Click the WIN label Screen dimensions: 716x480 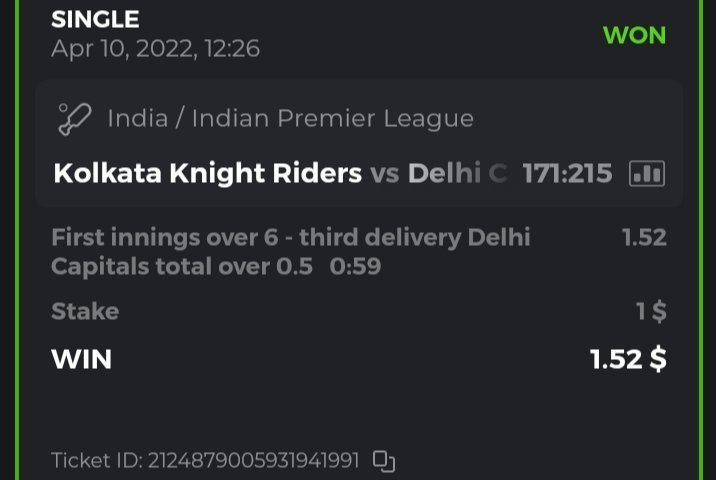pos(81,359)
